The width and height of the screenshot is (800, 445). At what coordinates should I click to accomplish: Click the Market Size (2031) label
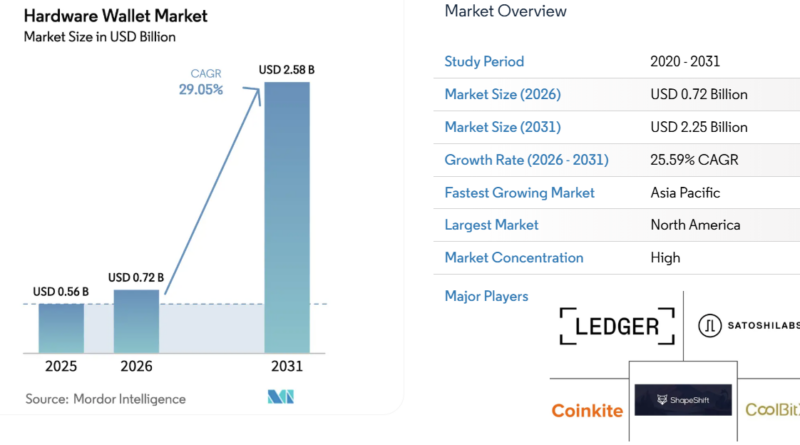502,127
